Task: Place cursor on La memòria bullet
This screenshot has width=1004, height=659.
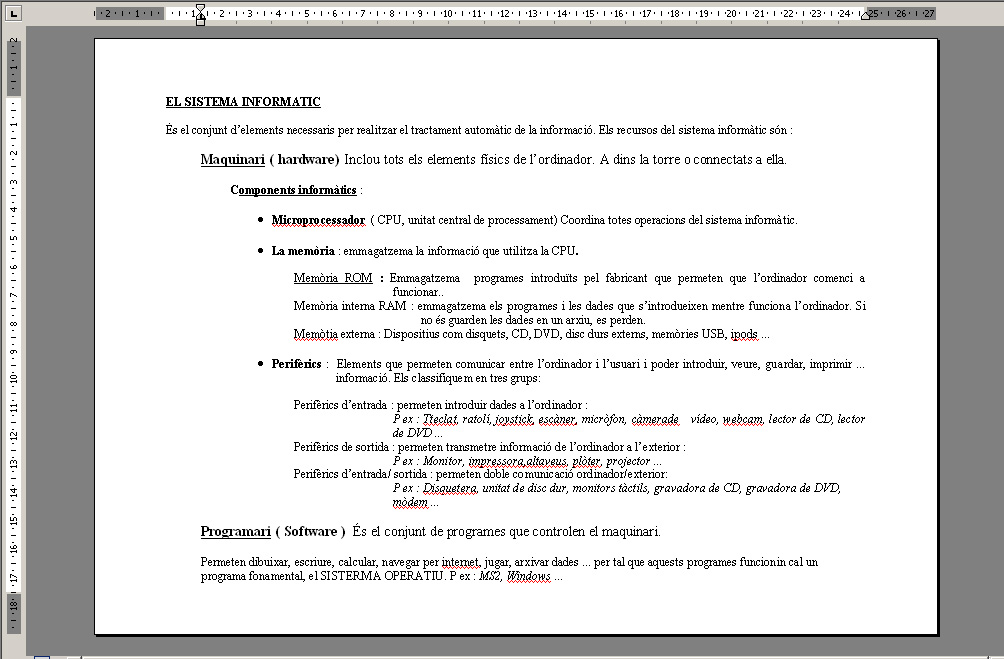Action: (x=303, y=251)
